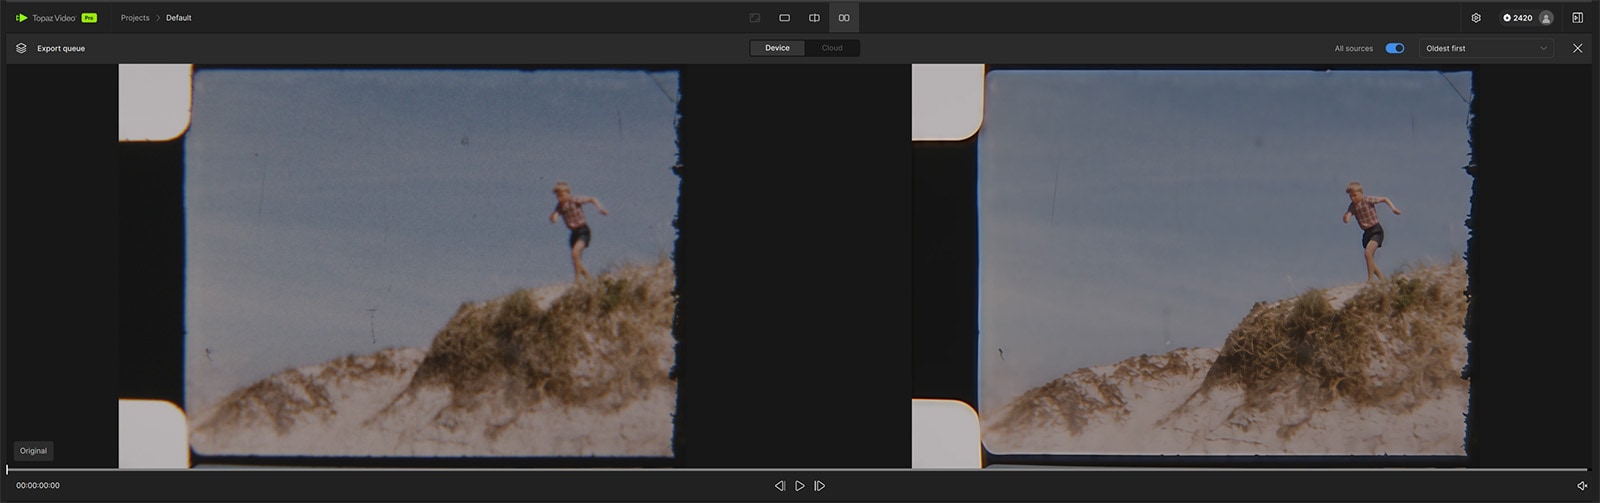This screenshot has width=1600, height=503.
Task: Open settings with the gear icon
Action: pyautogui.click(x=1476, y=18)
